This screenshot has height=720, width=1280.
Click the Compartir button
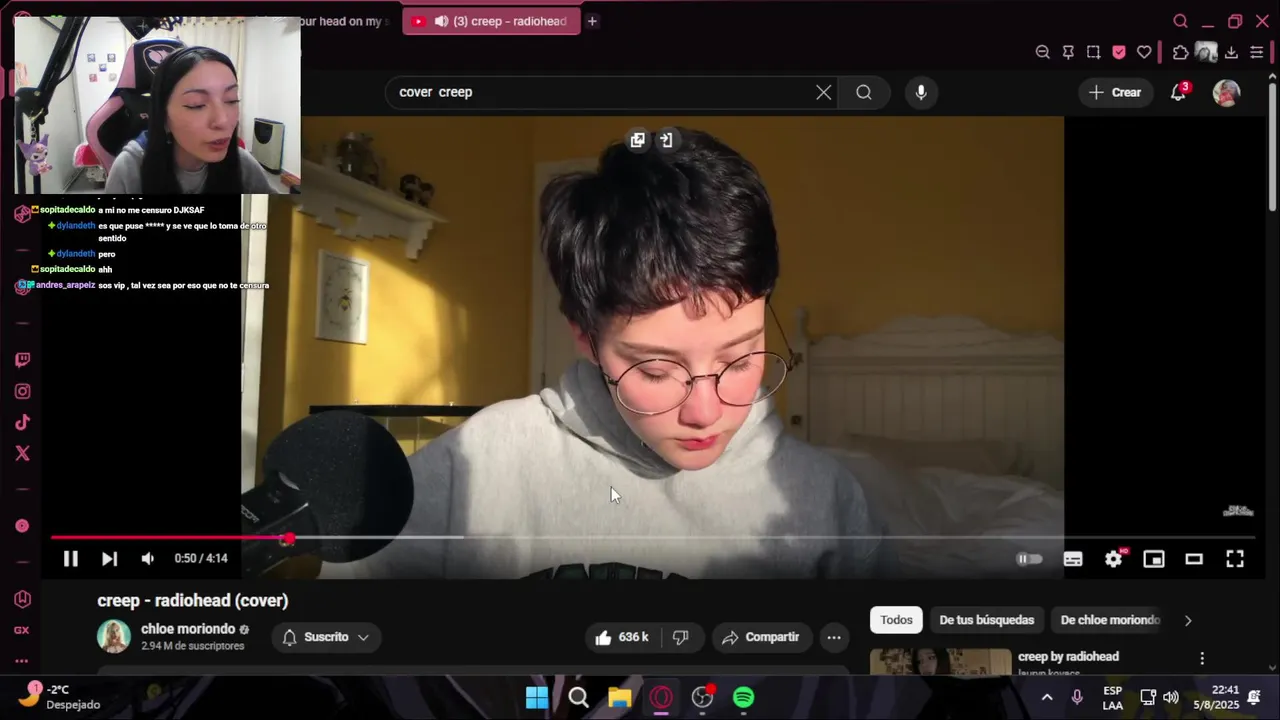[x=761, y=637]
